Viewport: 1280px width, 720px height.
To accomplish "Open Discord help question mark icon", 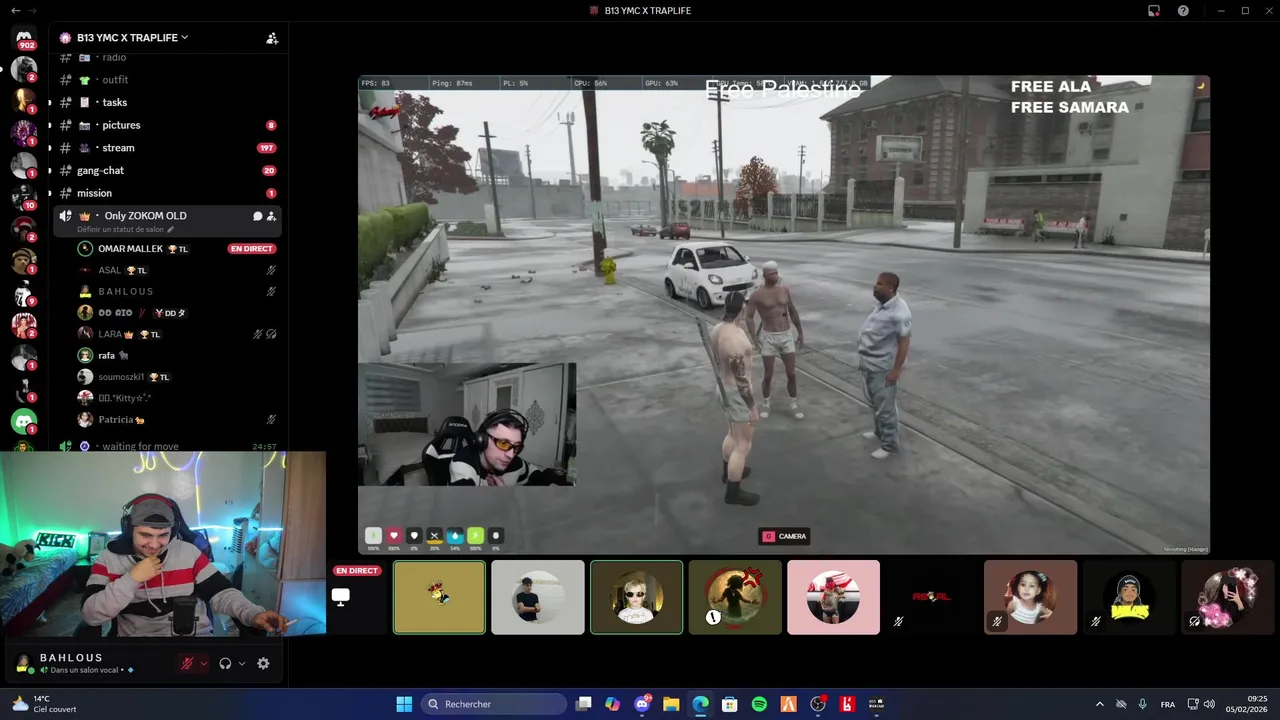I will point(1184,11).
